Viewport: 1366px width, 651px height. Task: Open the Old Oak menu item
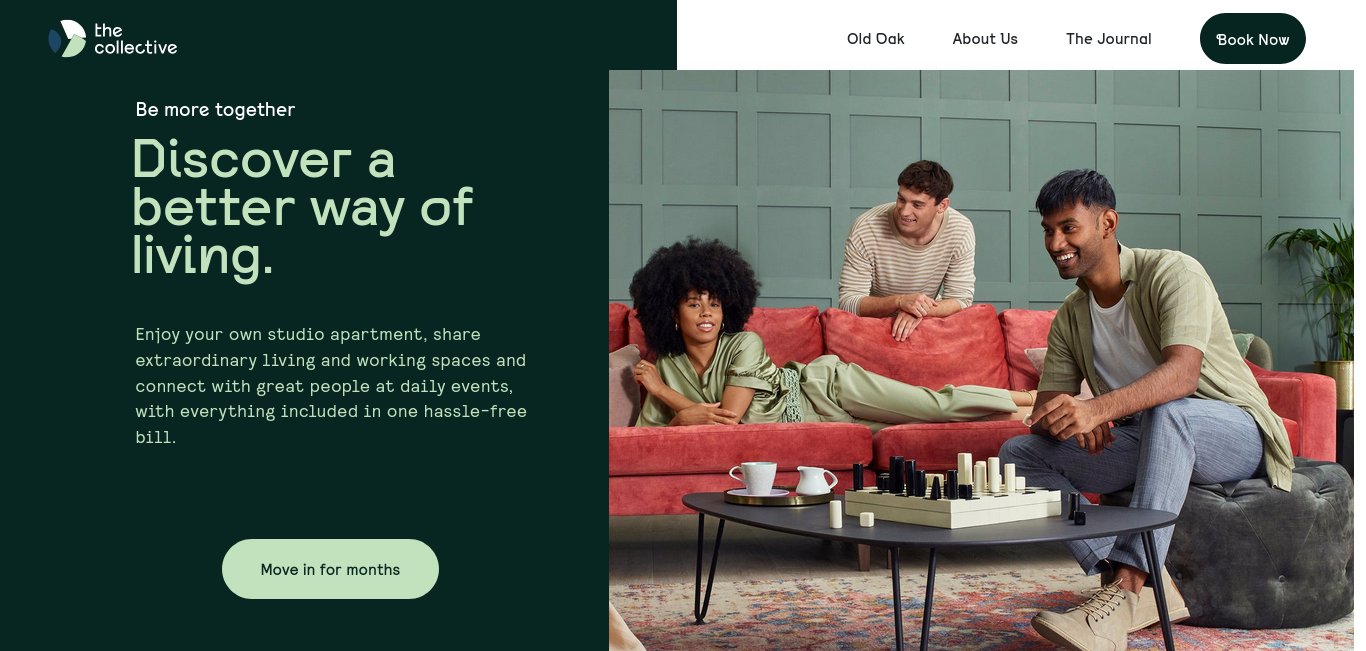[875, 39]
